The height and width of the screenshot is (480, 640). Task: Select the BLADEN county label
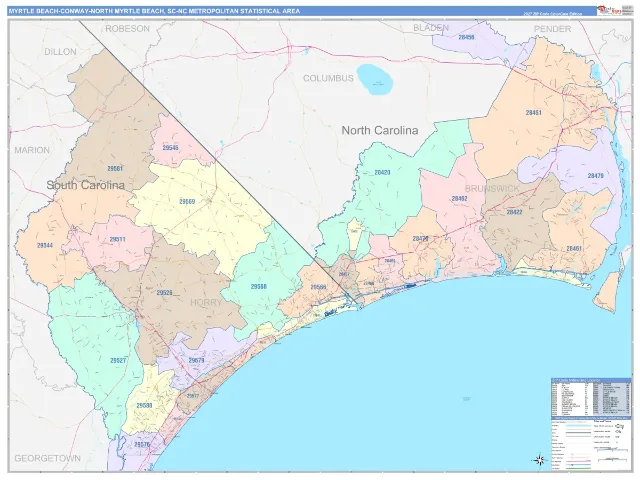click(431, 28)
